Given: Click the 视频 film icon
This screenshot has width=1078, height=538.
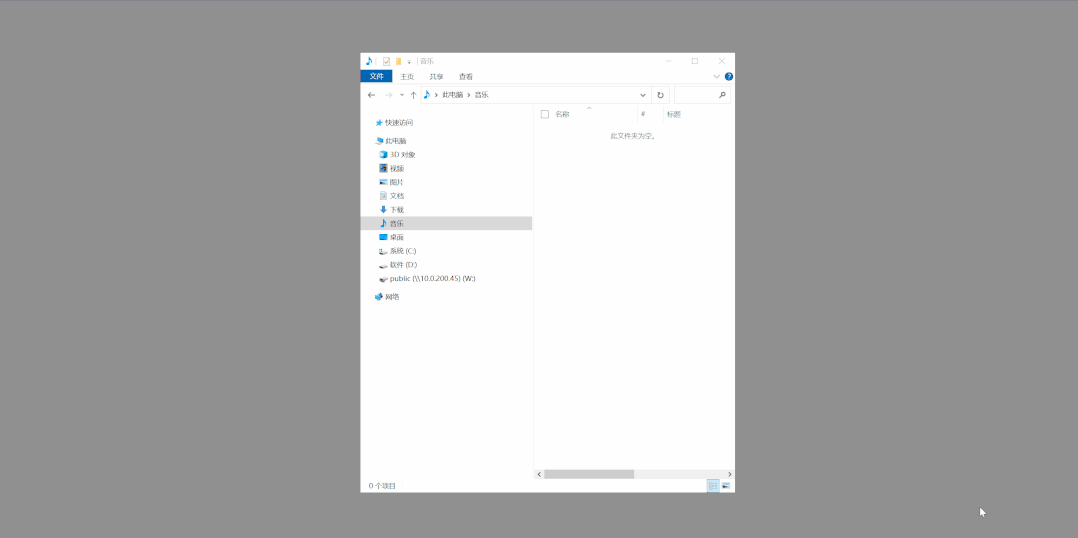Looking at the screenshot, I should tap(384, 168).
